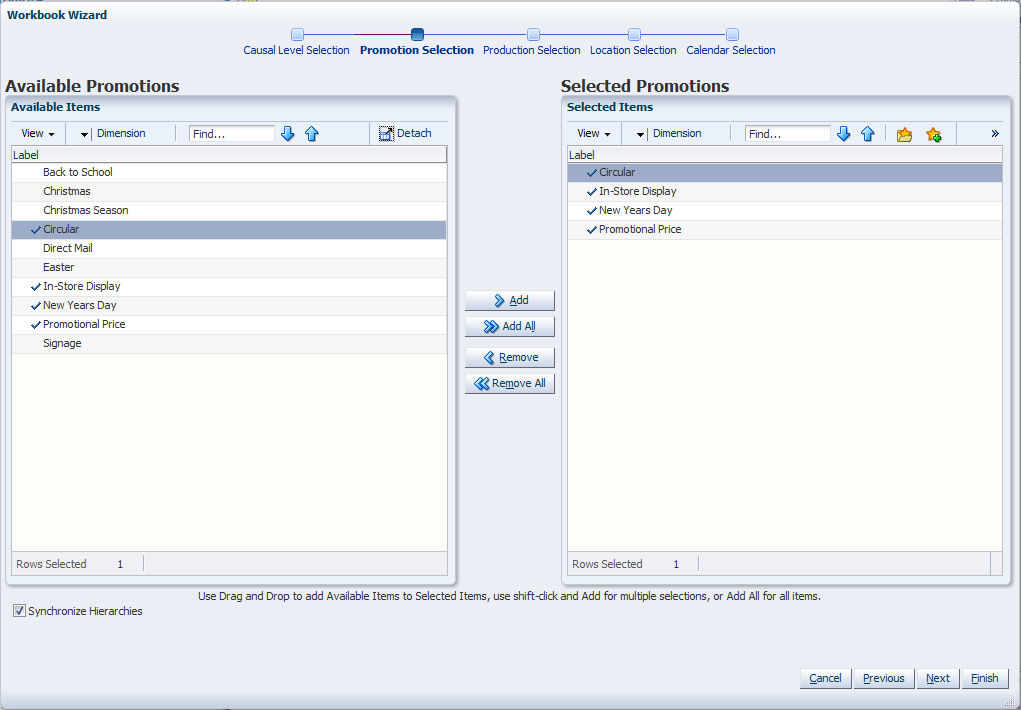Click the Cancel button

825,678
